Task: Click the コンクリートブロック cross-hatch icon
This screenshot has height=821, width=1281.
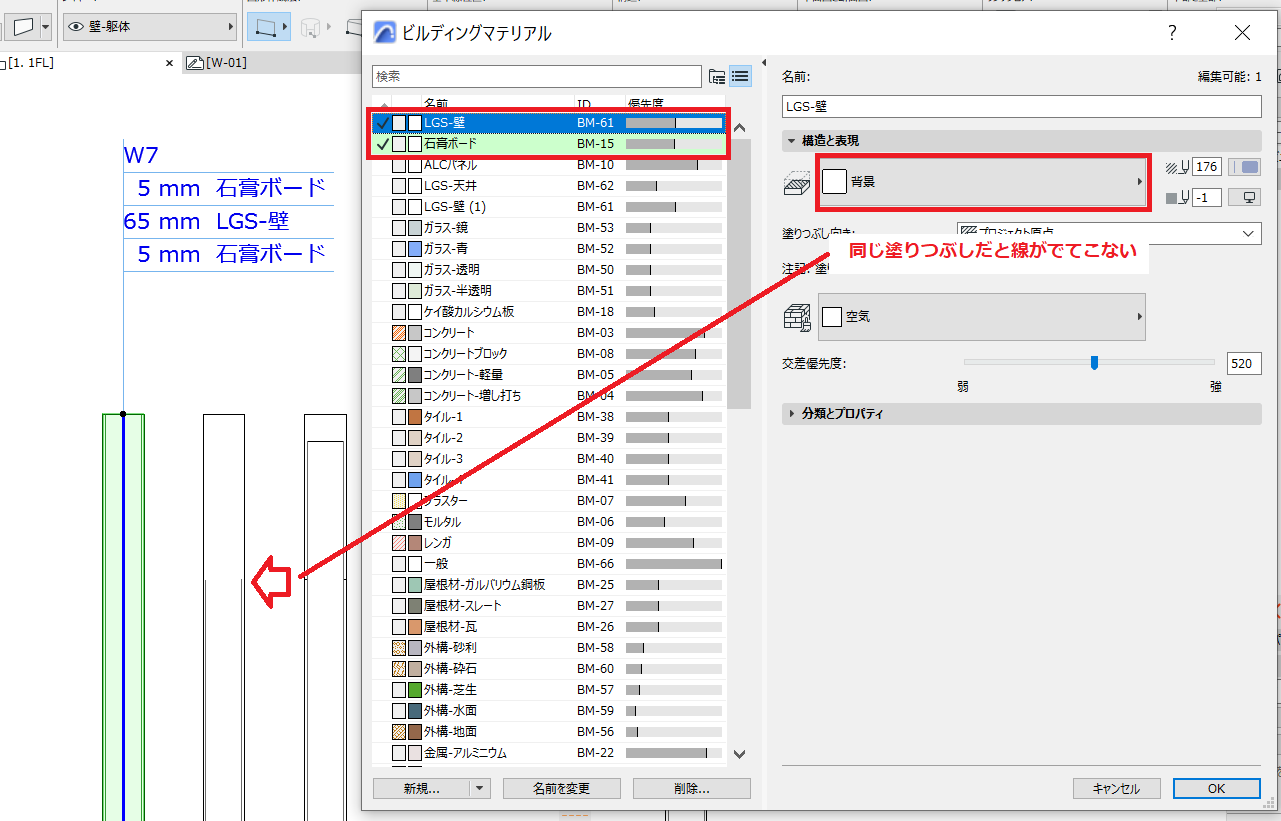Action: tap(399, 354)
